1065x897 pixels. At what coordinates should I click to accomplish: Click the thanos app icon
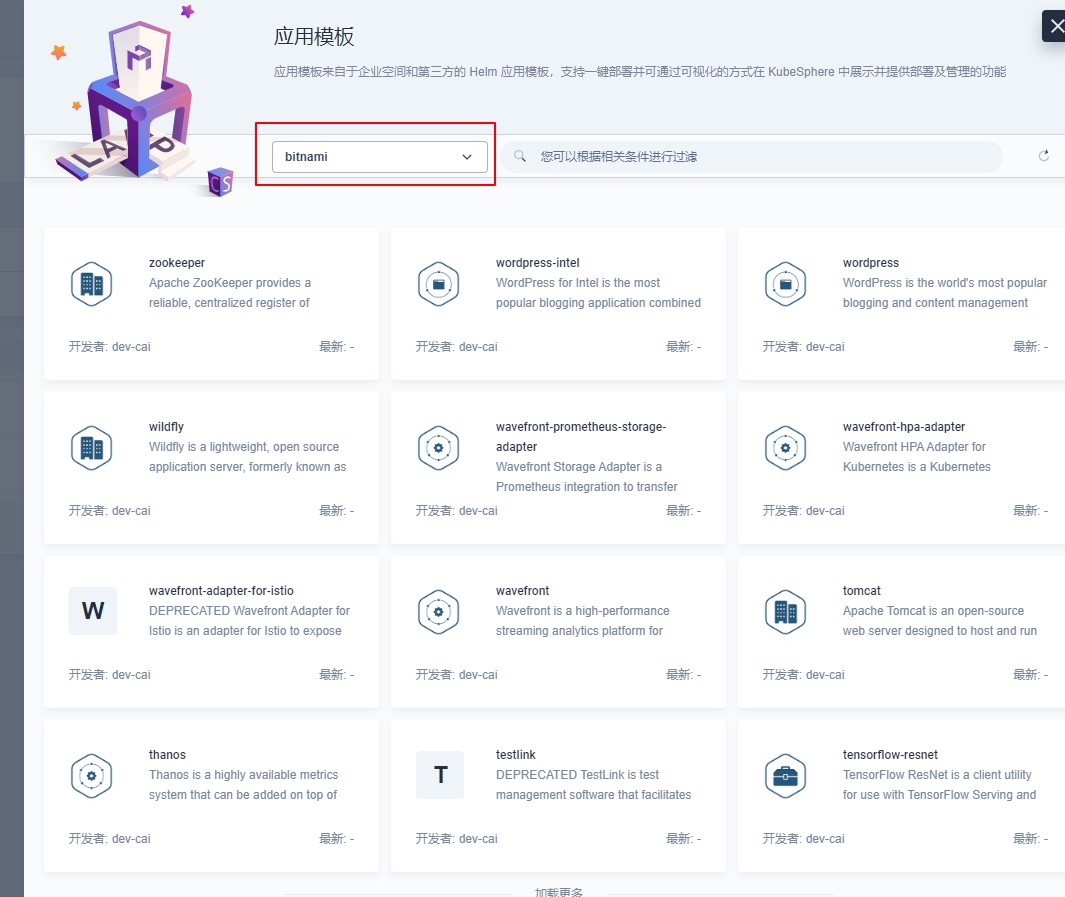coord(92,776)
